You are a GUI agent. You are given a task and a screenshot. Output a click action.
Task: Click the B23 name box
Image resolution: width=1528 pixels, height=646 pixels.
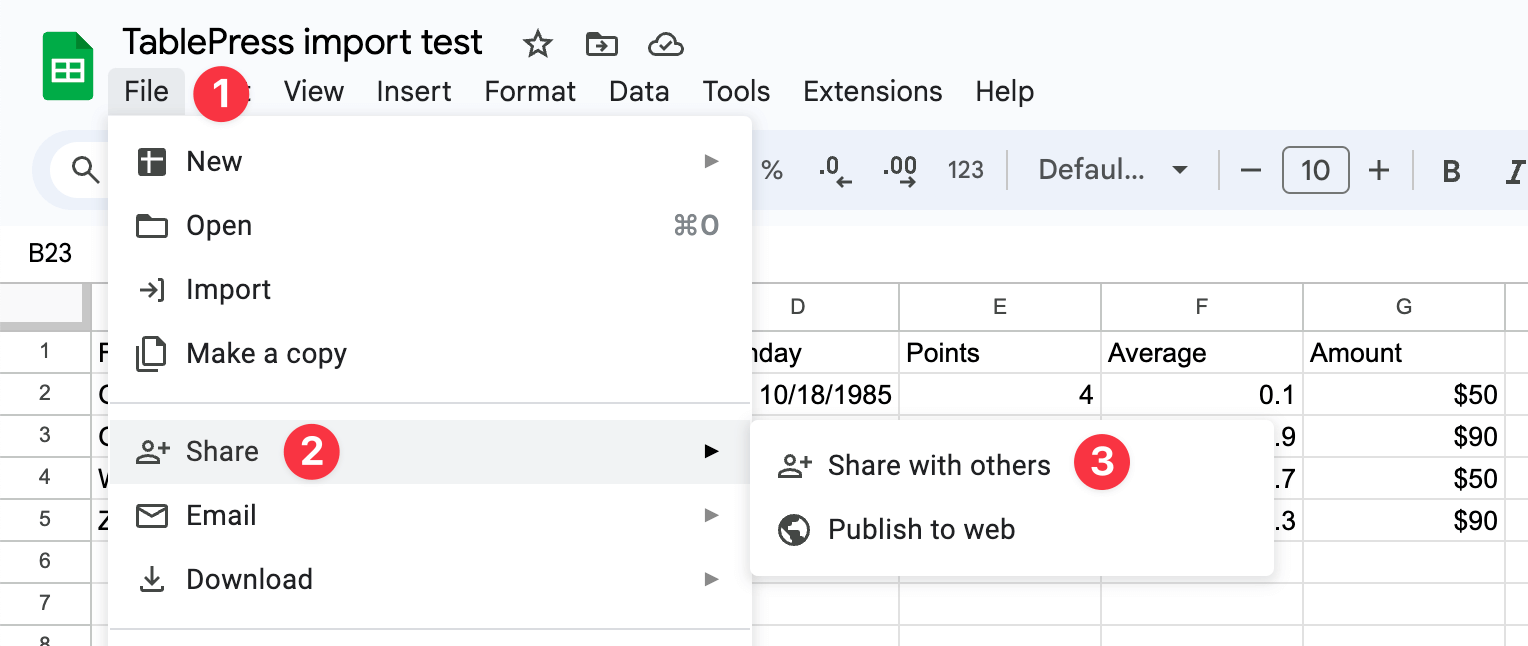click(x=51, y=252)
